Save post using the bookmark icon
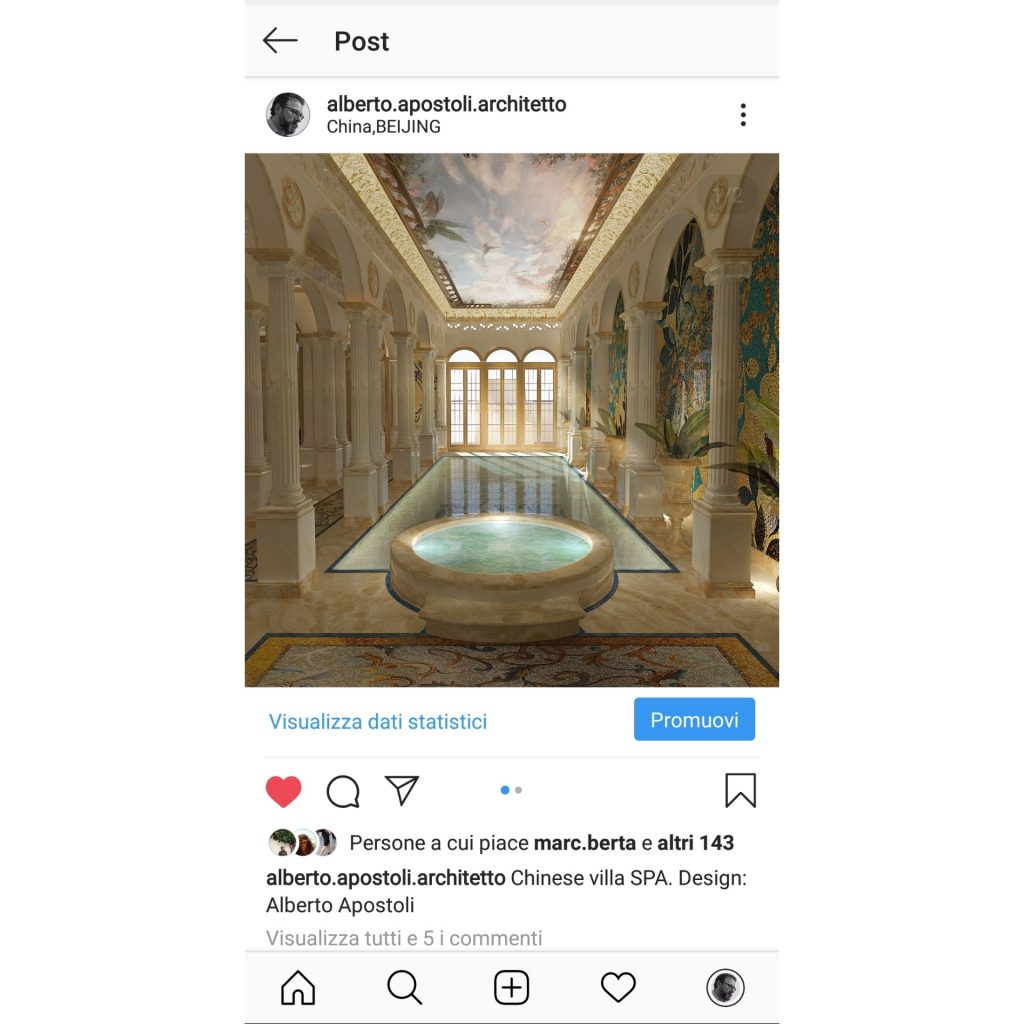Screen dimensions: 1024x1024 (741, 790)
